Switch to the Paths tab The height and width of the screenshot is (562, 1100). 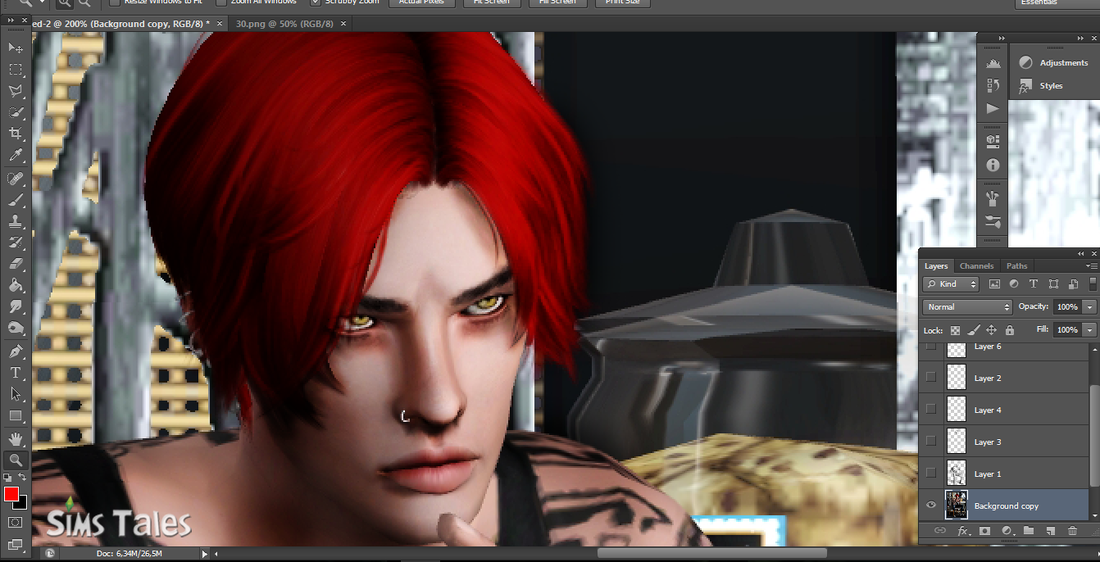click(1017, 266)
